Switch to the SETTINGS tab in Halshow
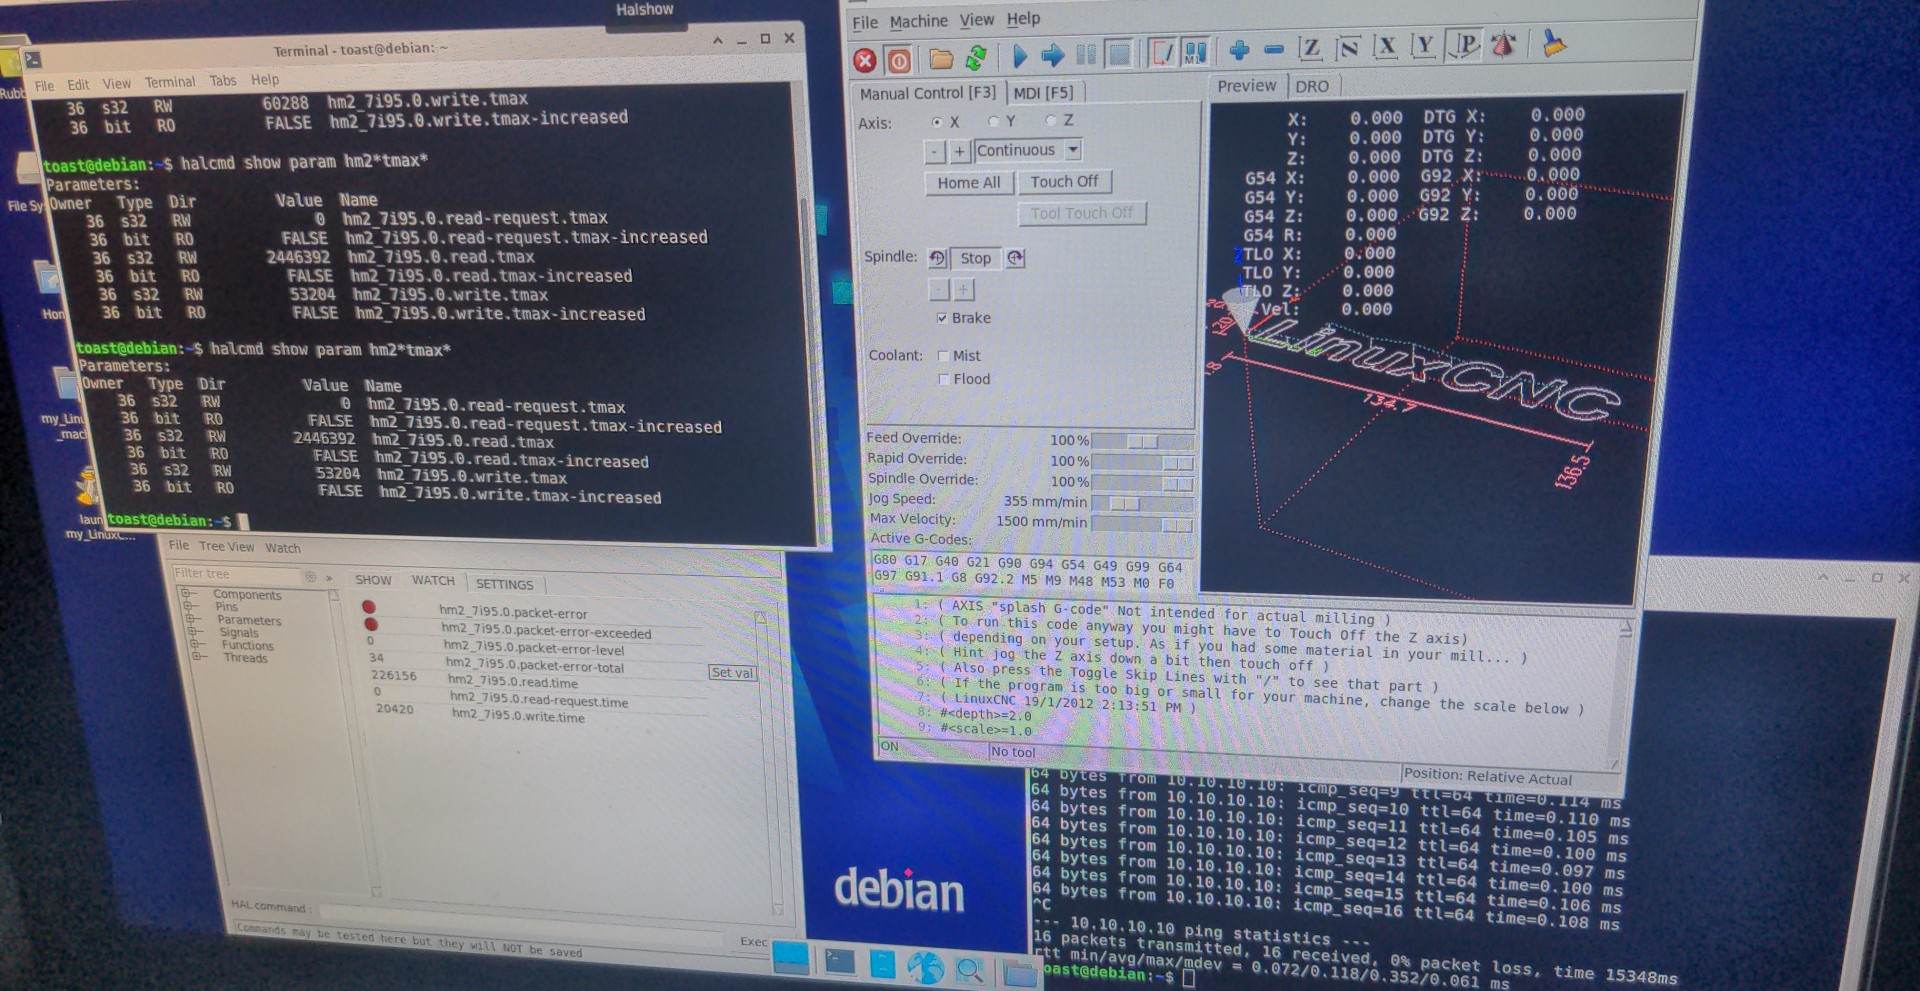1920x991 pixels. click(504, 584)
